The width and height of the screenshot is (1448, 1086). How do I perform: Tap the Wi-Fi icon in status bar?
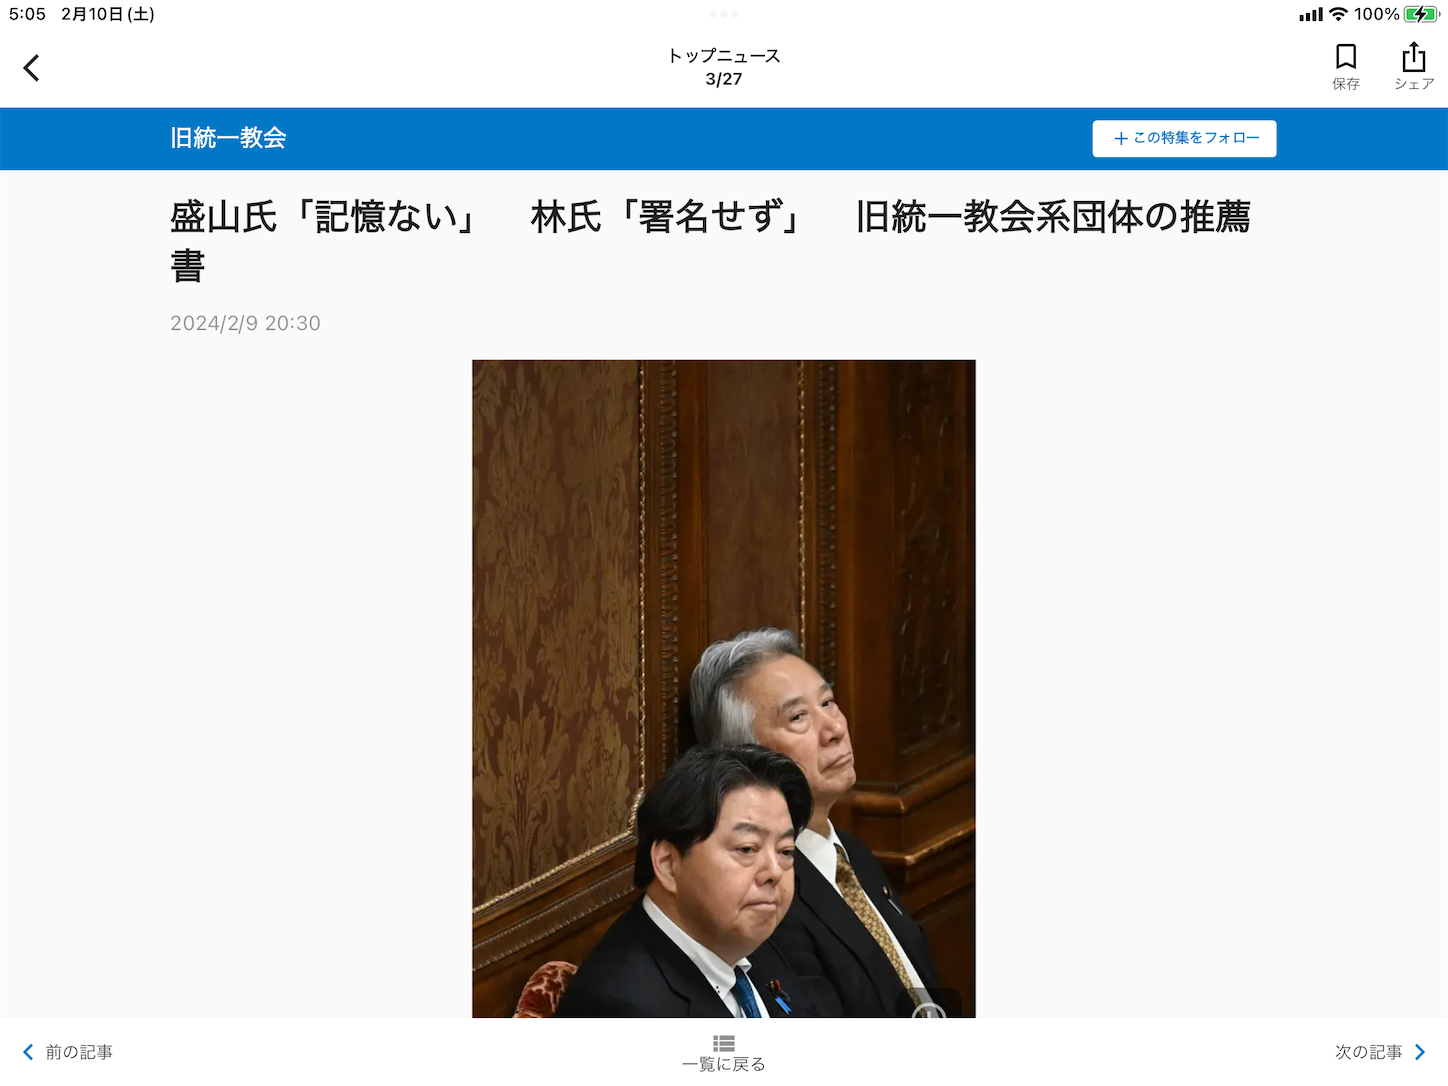click(x=1338, y=14)
